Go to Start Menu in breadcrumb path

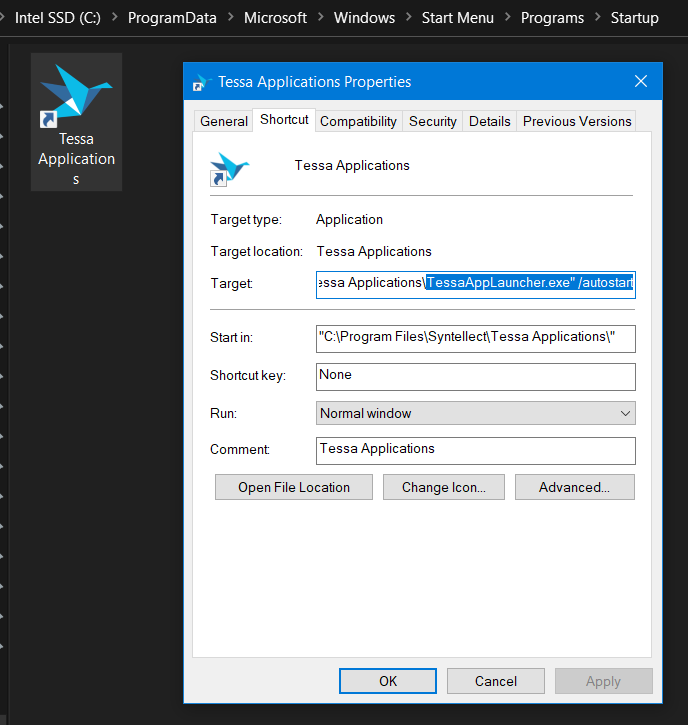pyautogui.click(x=458, y=18)
